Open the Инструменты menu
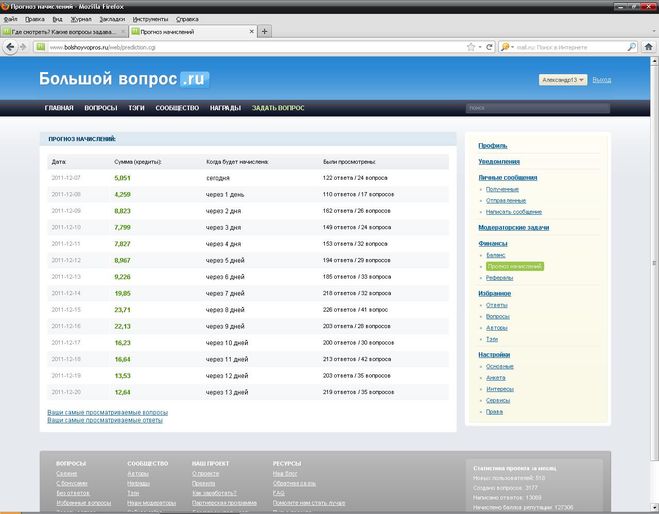The height and width of the screenshot is (514, 659). pyautogui.click(x=150, y=19)
